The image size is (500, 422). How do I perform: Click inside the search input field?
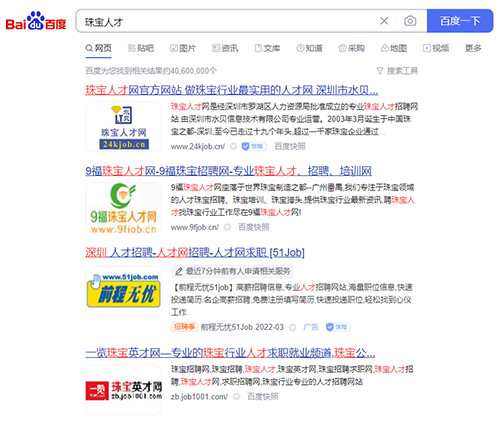227,21
